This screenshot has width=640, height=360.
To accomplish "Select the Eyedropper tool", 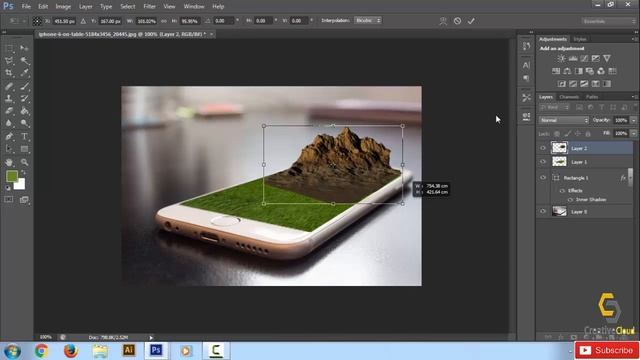I will click(x=24, y=73).
